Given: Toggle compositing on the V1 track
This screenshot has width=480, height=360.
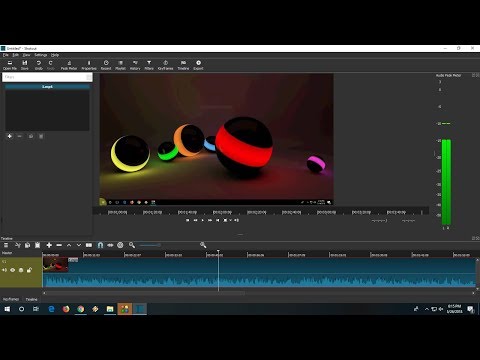Looking at the screenshot, I should [21, 270].
